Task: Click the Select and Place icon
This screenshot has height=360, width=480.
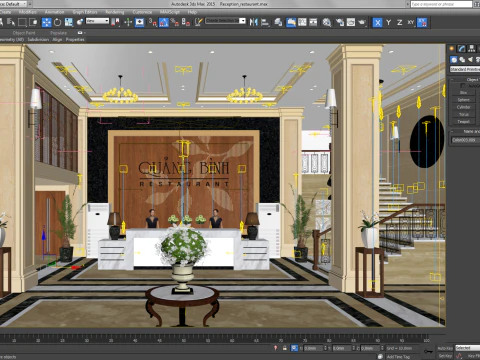Action: (80, 22)
